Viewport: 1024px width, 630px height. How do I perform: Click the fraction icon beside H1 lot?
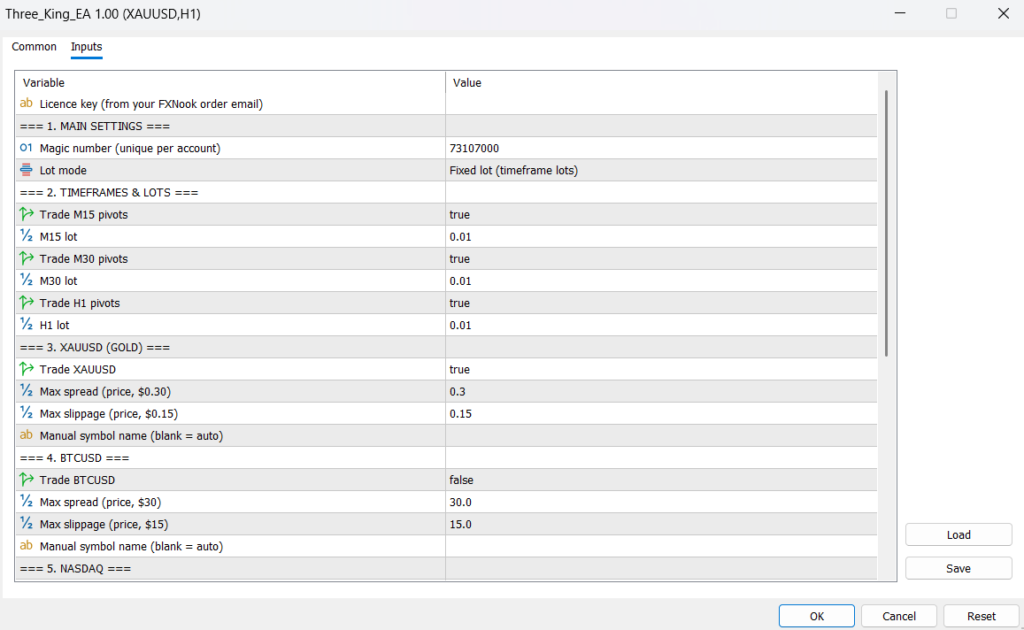[26, 325]
